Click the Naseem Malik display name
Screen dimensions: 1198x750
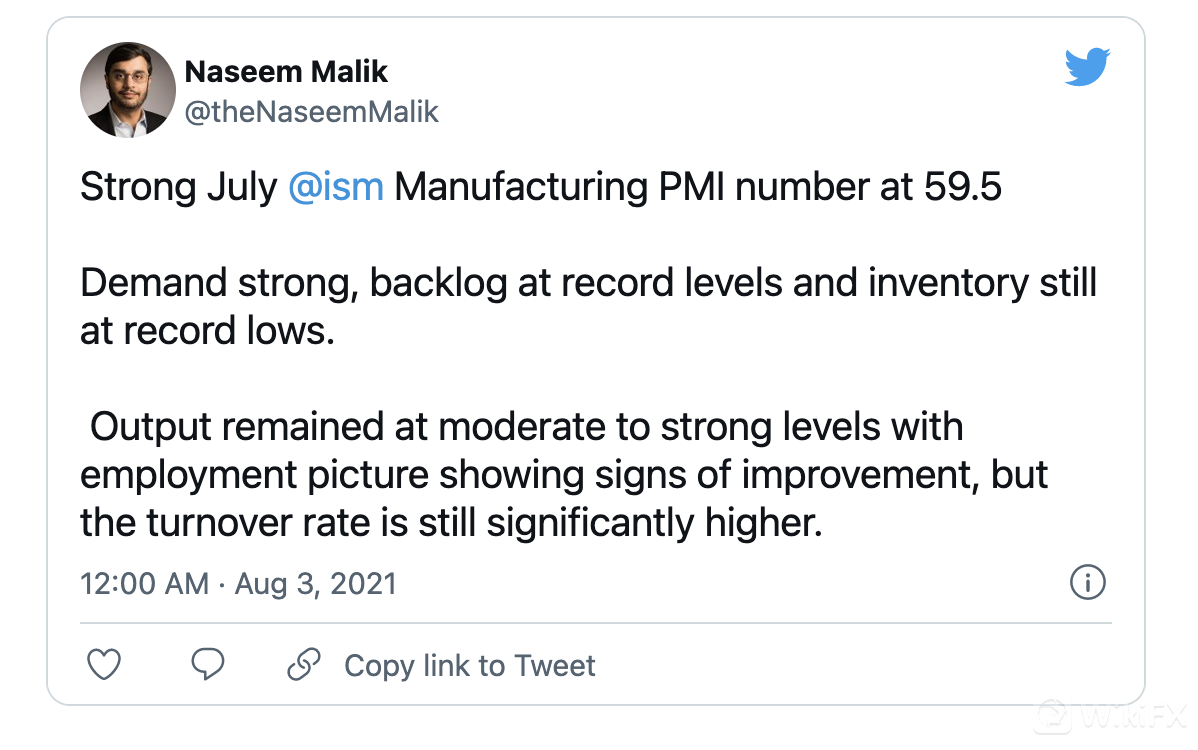click(286, 72)
